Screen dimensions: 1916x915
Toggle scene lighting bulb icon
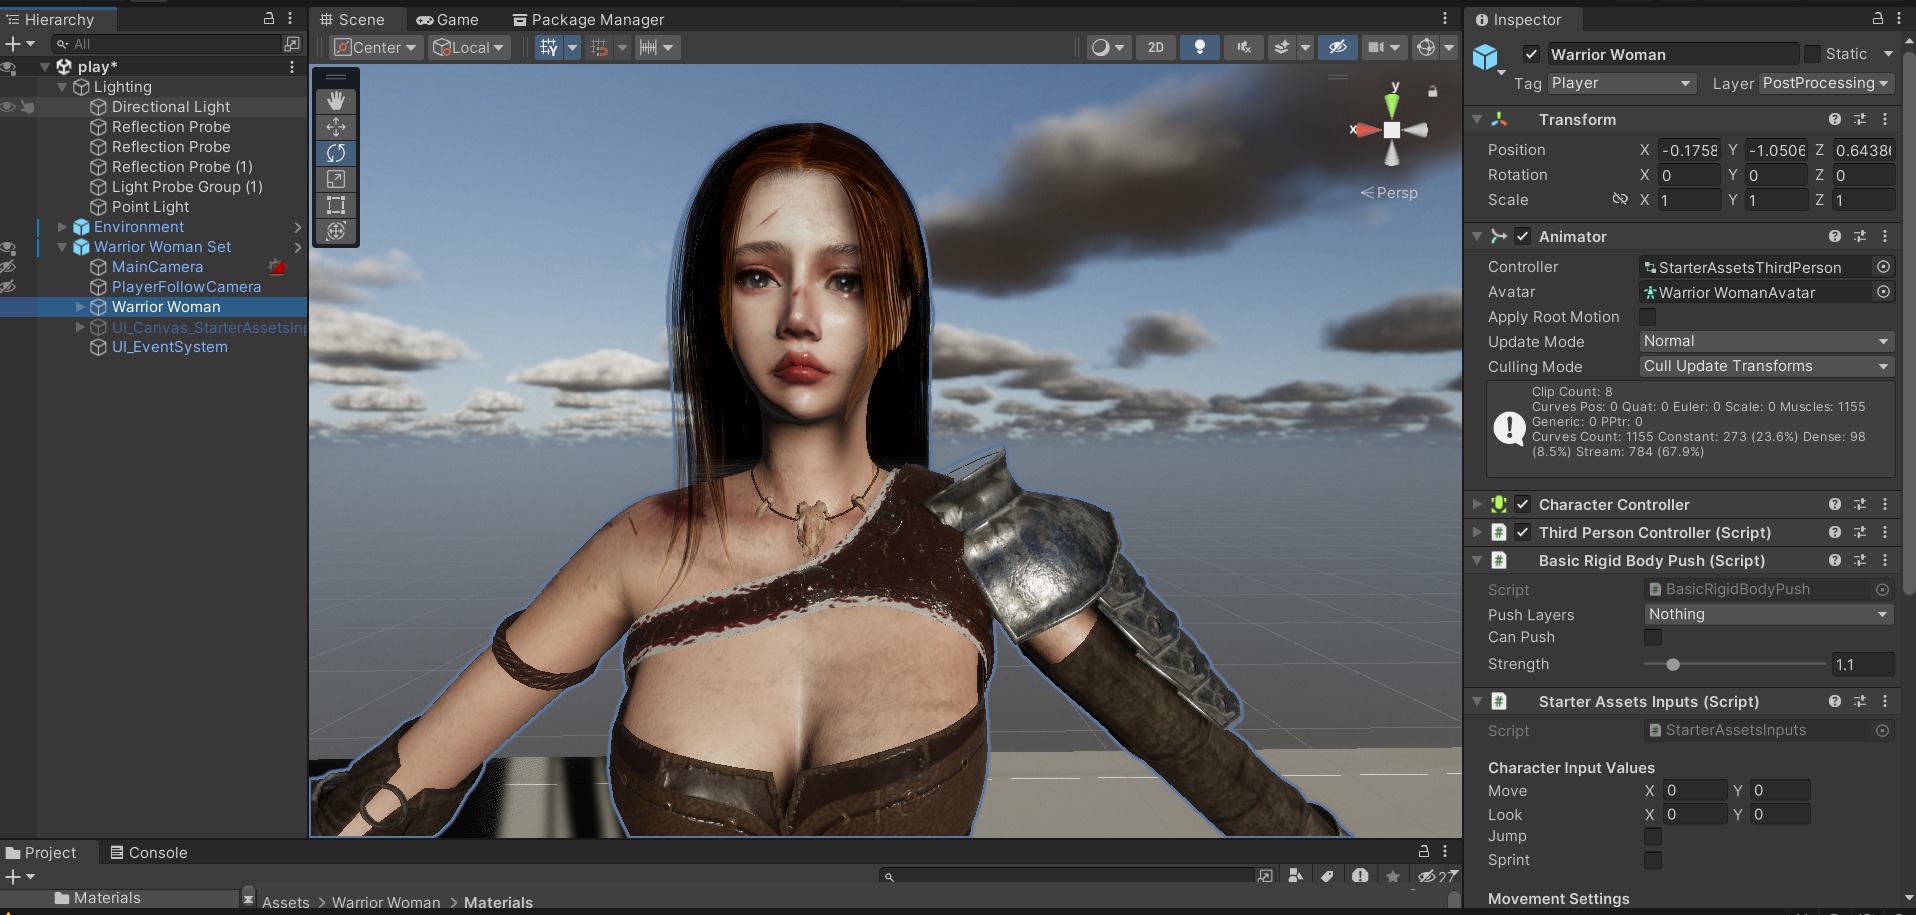click(x=1199, y=47)
